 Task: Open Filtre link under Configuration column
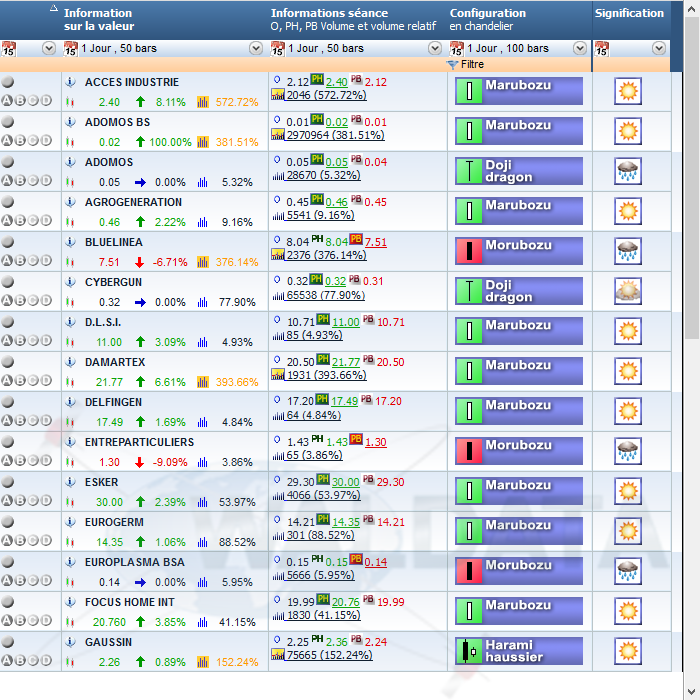(x=472, y=65)
